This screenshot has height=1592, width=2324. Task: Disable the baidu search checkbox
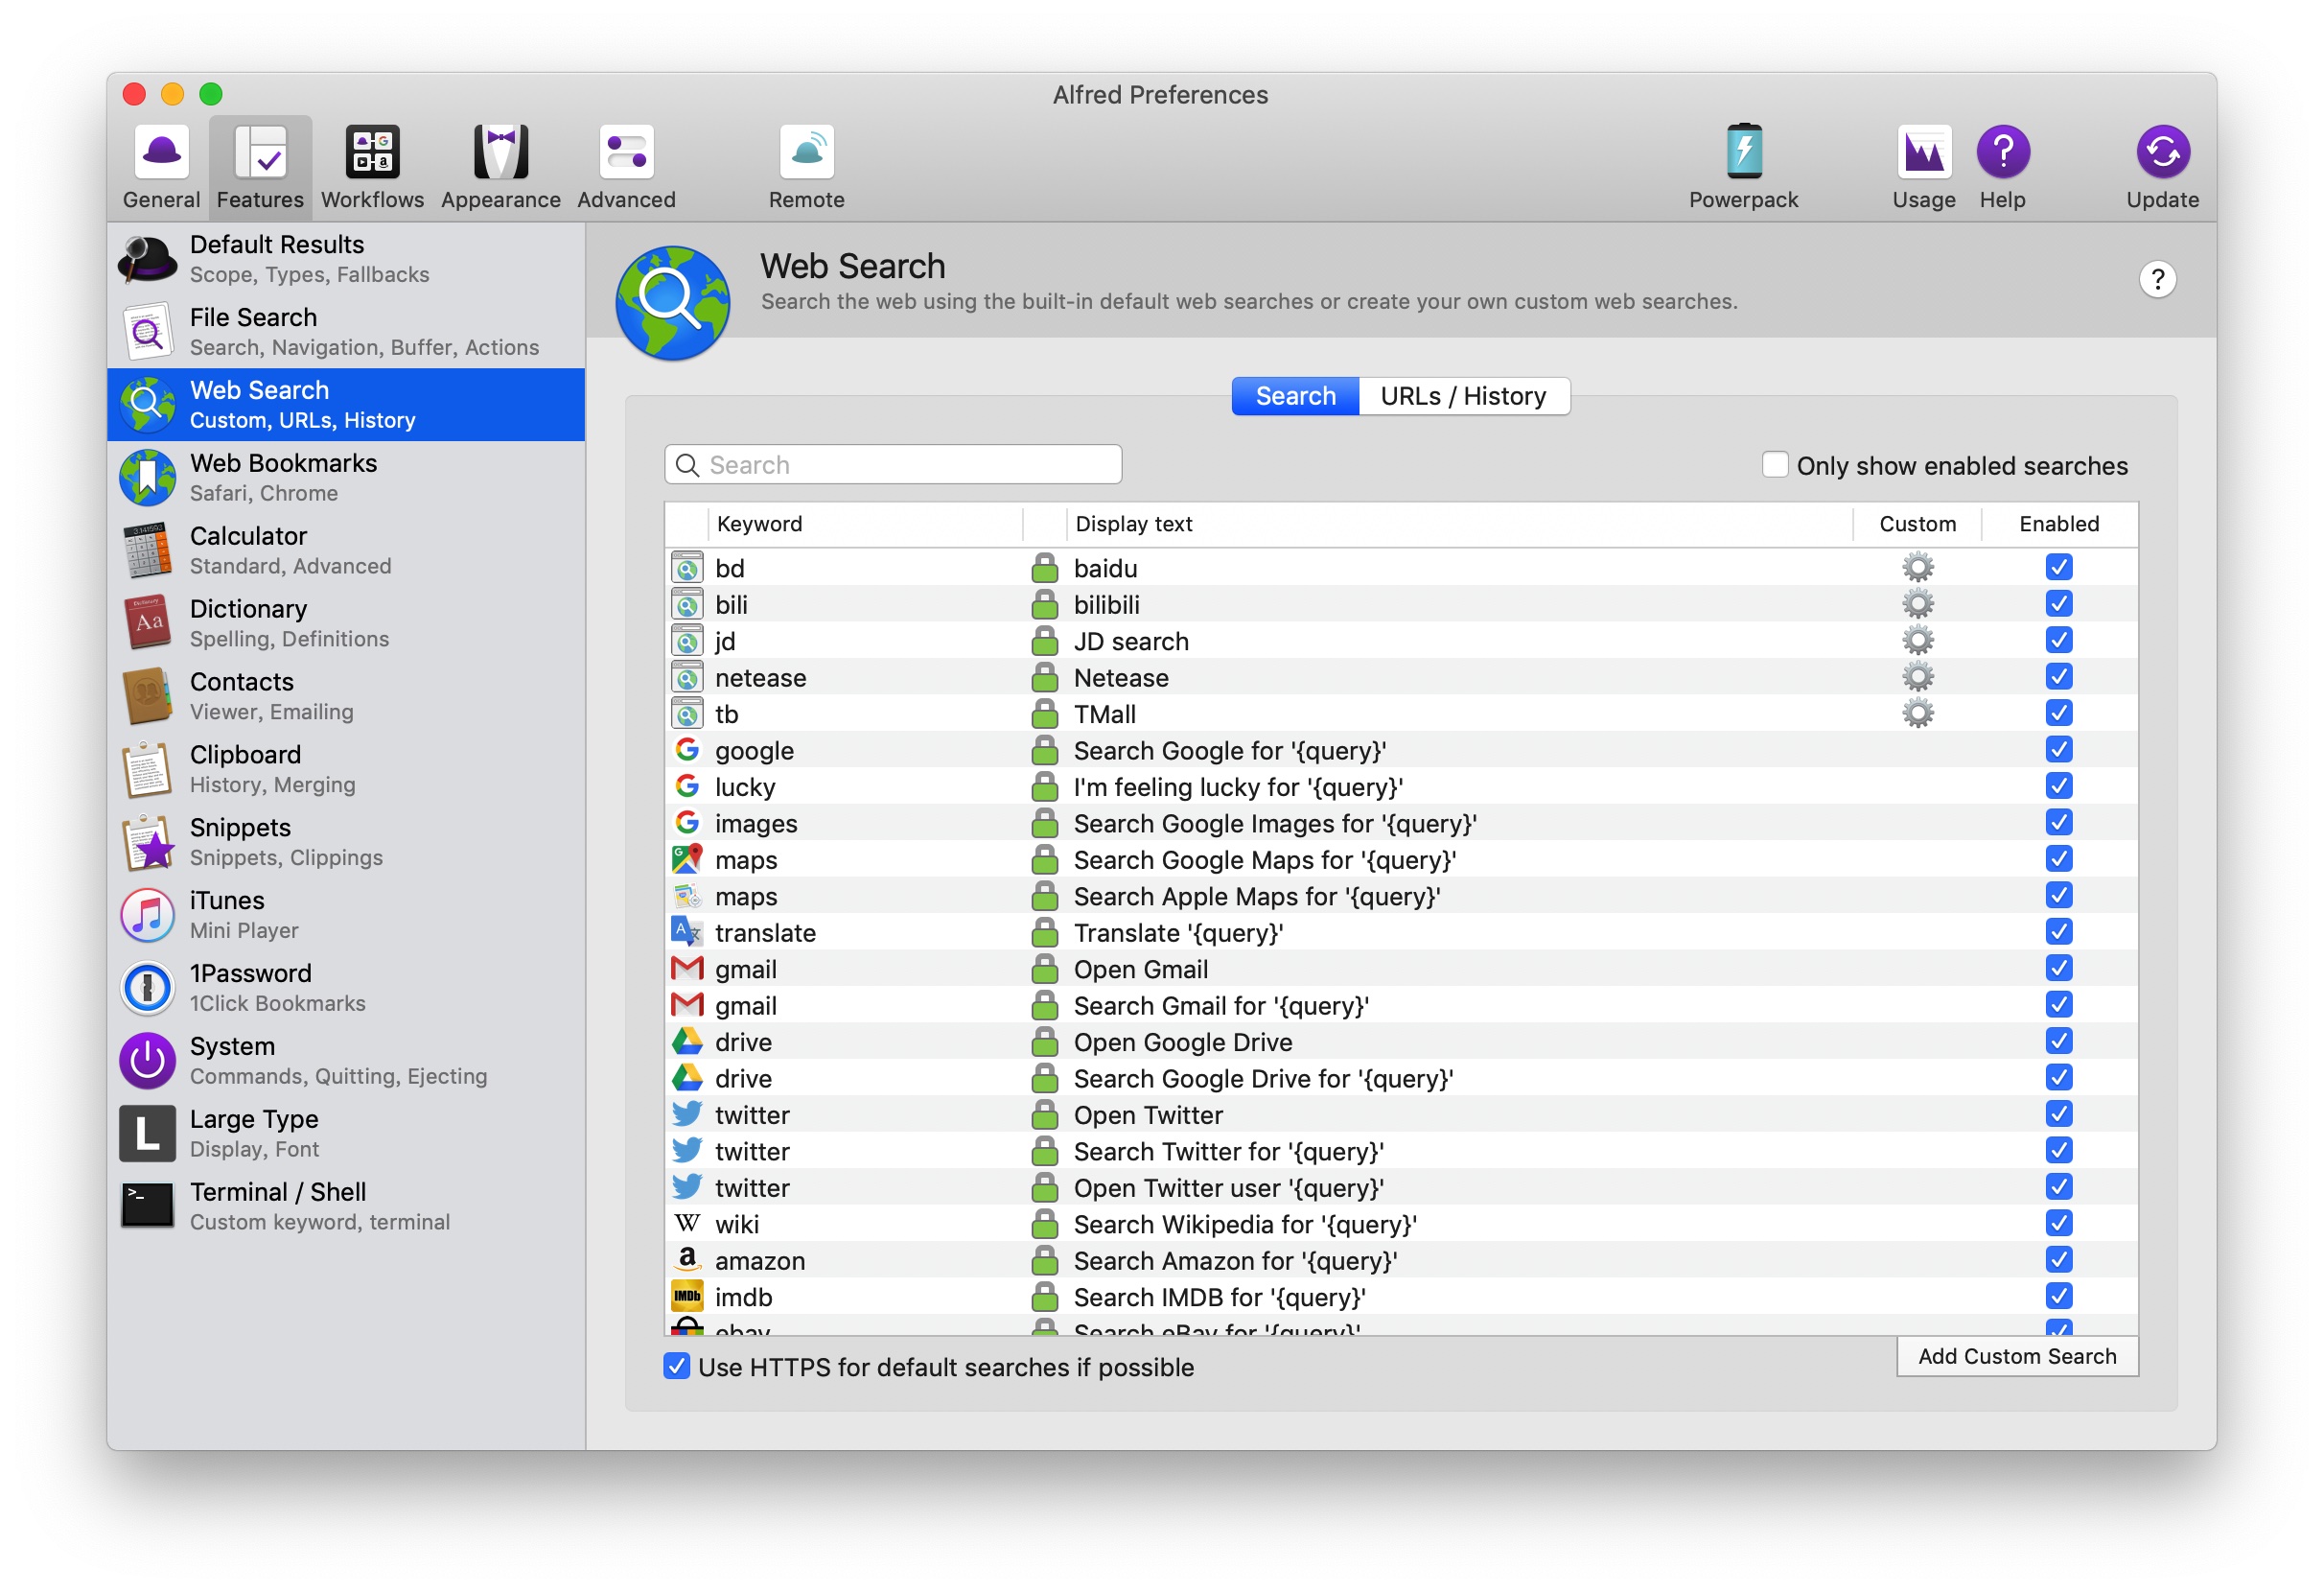click(2058, 568)
